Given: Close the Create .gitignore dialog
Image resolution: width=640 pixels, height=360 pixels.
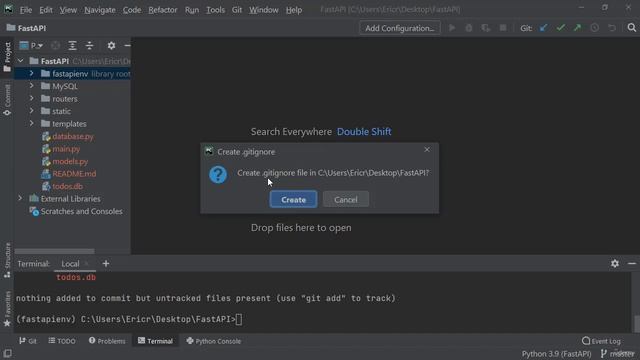Looking at the screenshot, I should coord(427,150).
